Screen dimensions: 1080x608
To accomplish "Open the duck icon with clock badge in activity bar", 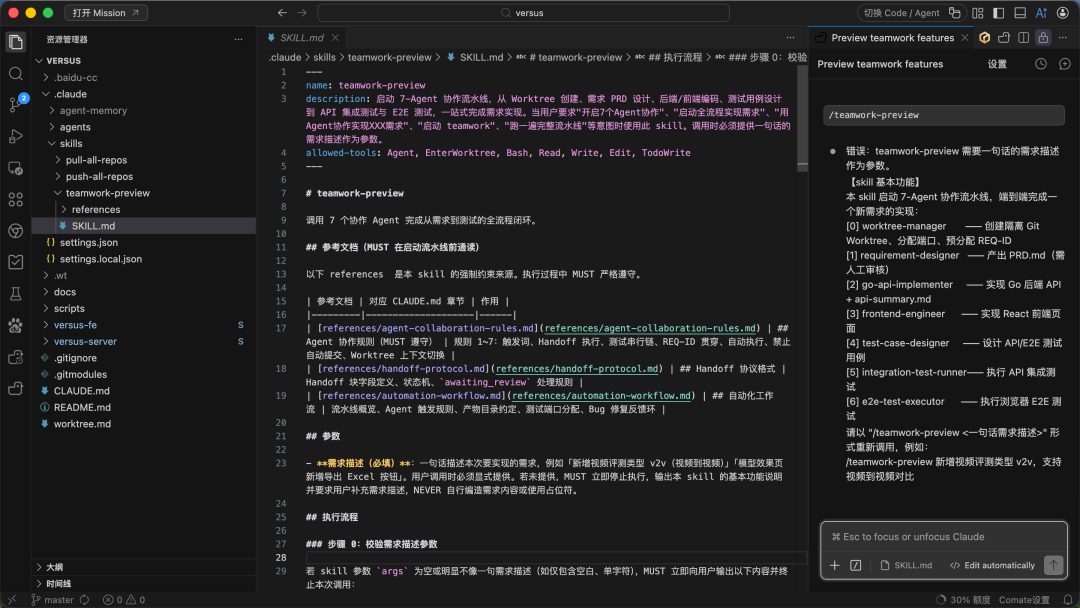I will 15,357.
